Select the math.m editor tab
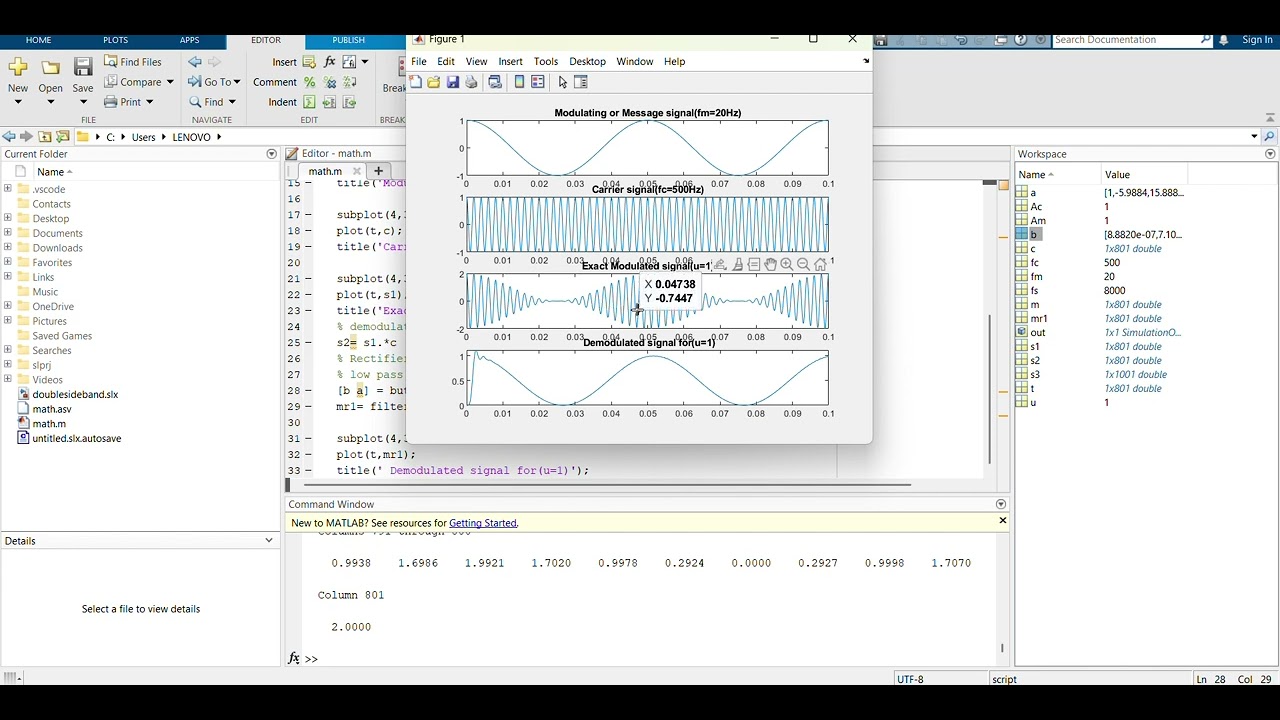1280x720 pixels. click(x=329, y=171)
